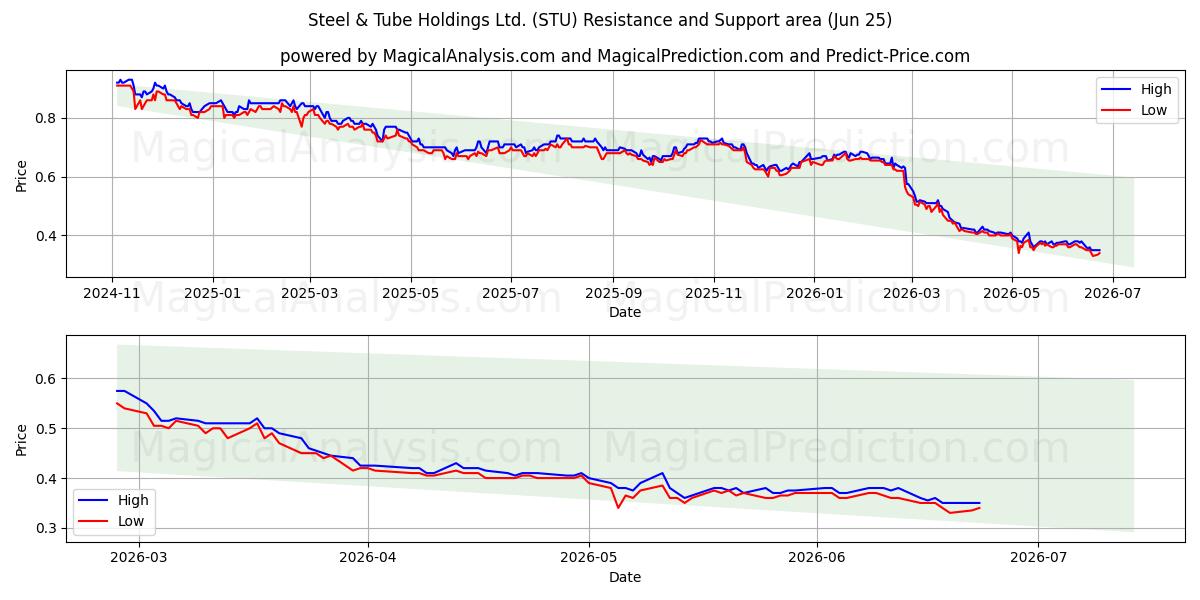This screenshot has width=1200, height=600.
Task: Click the '2026-05' x-axis label in the top chart
Action: click(x=1012, y=294)
